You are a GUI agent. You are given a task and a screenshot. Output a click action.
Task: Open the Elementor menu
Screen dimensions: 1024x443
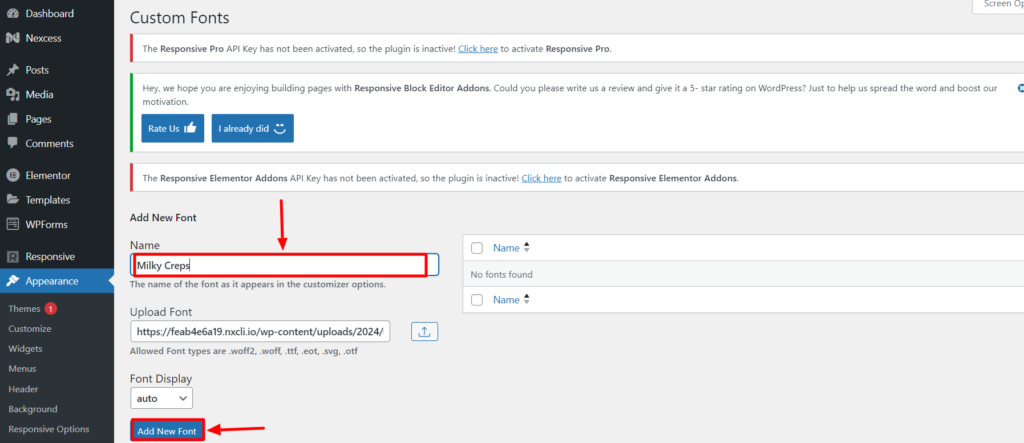point(48,175)
